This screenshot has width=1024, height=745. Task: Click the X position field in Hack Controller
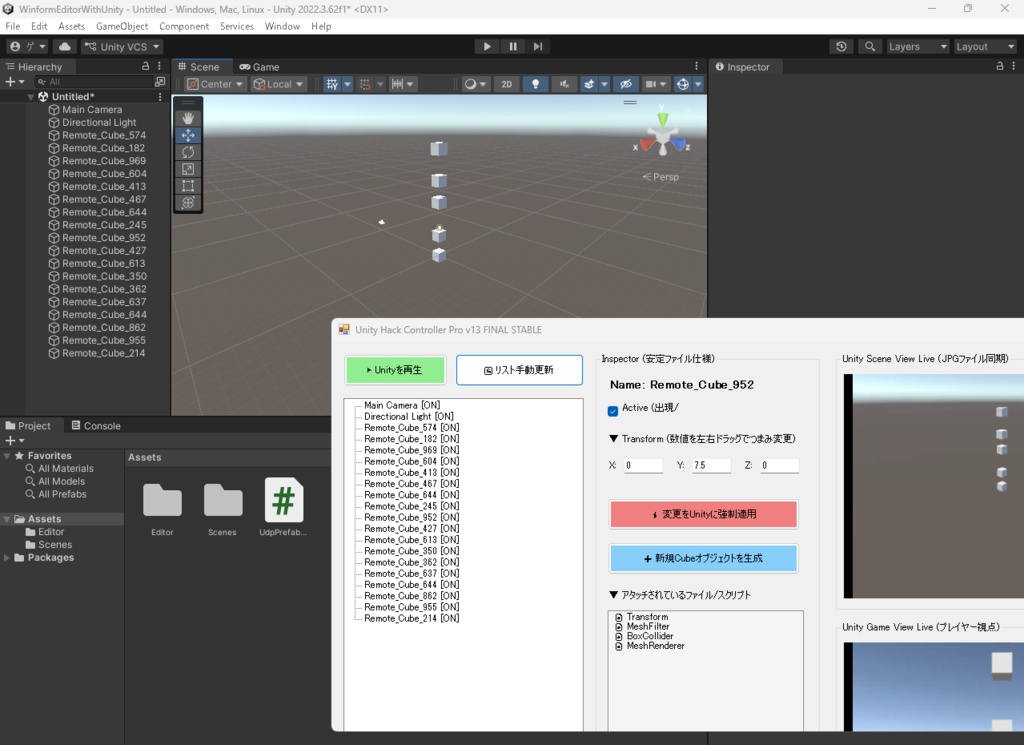click(x=643, y=466)
